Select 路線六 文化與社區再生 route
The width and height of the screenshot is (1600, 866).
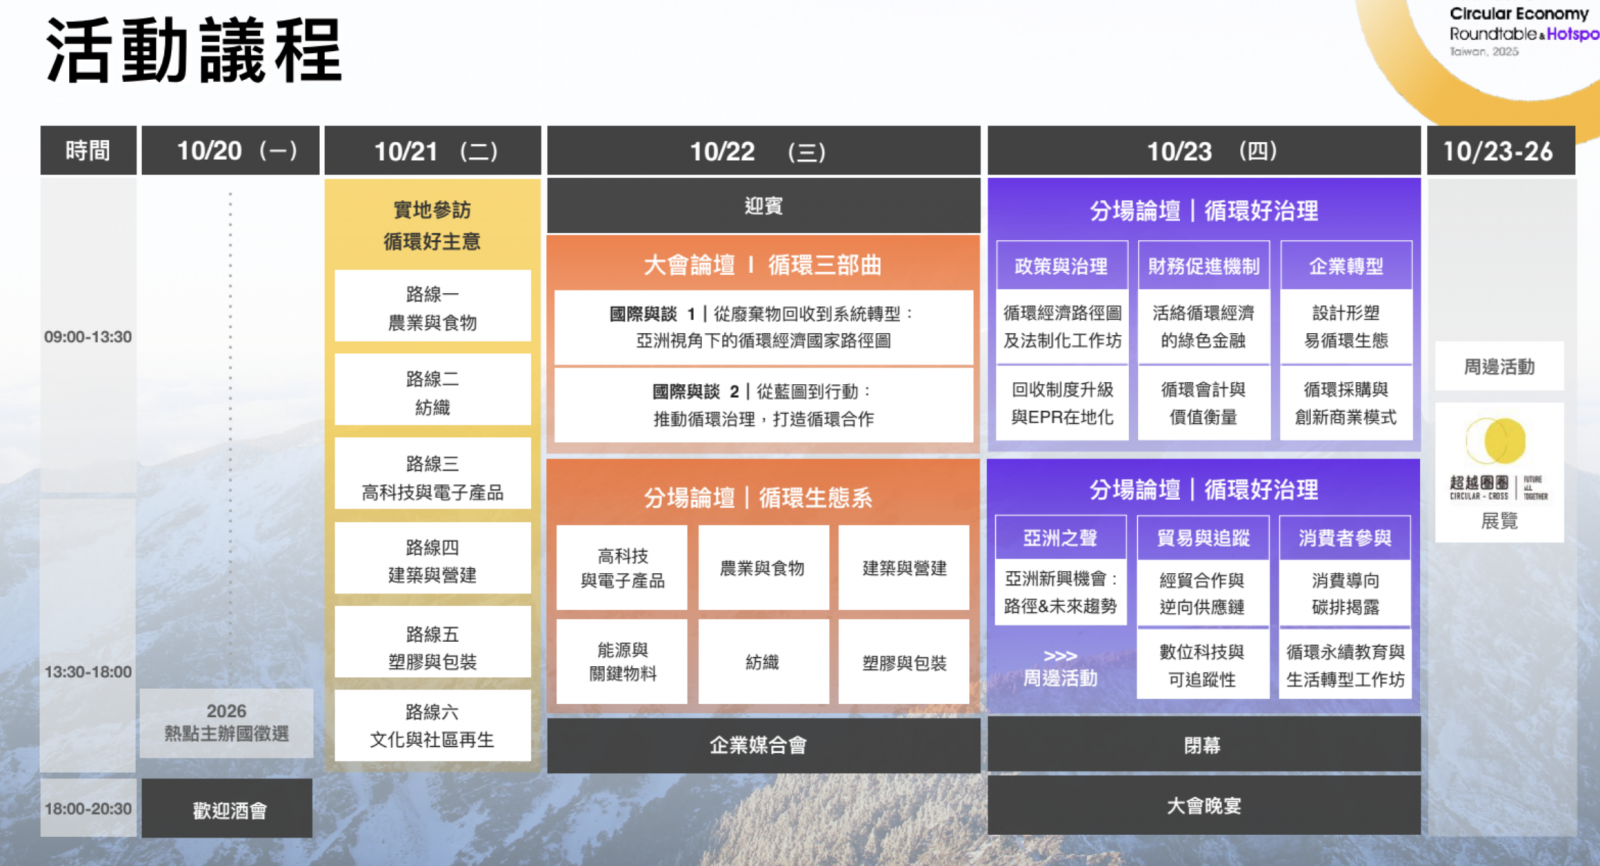[432, 725]
